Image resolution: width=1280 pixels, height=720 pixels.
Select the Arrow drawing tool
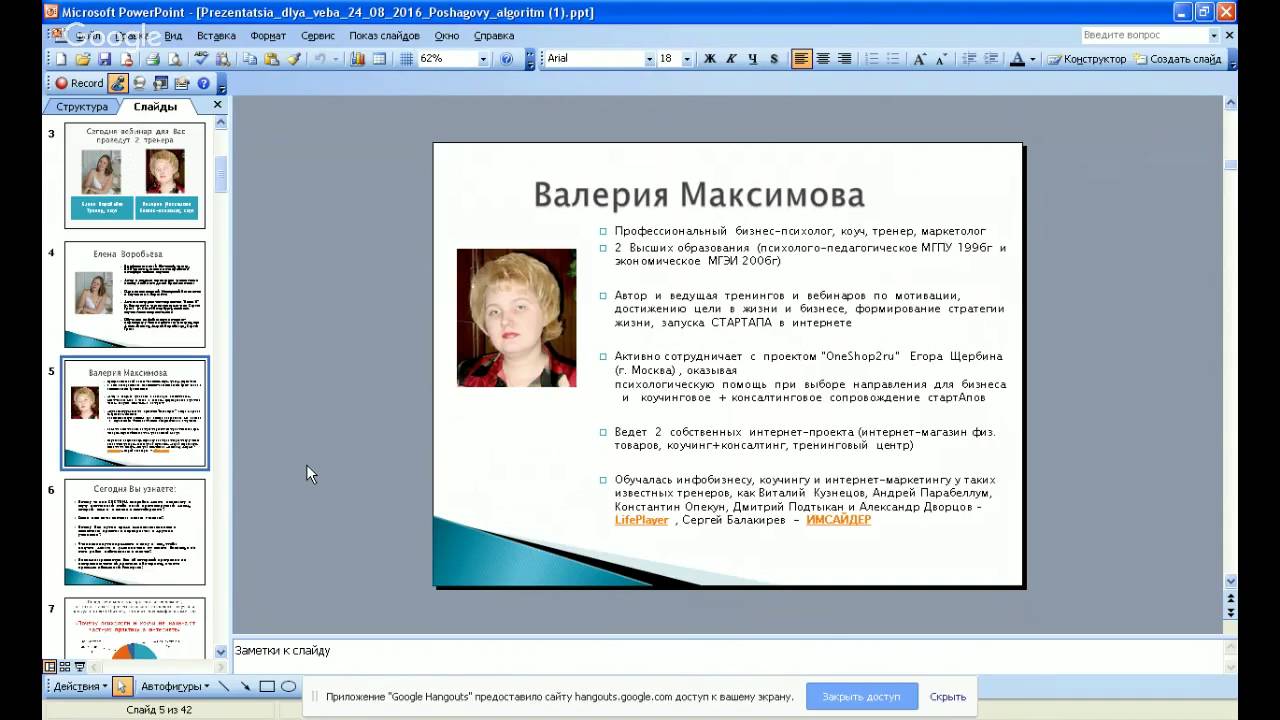tap(245, 686)
